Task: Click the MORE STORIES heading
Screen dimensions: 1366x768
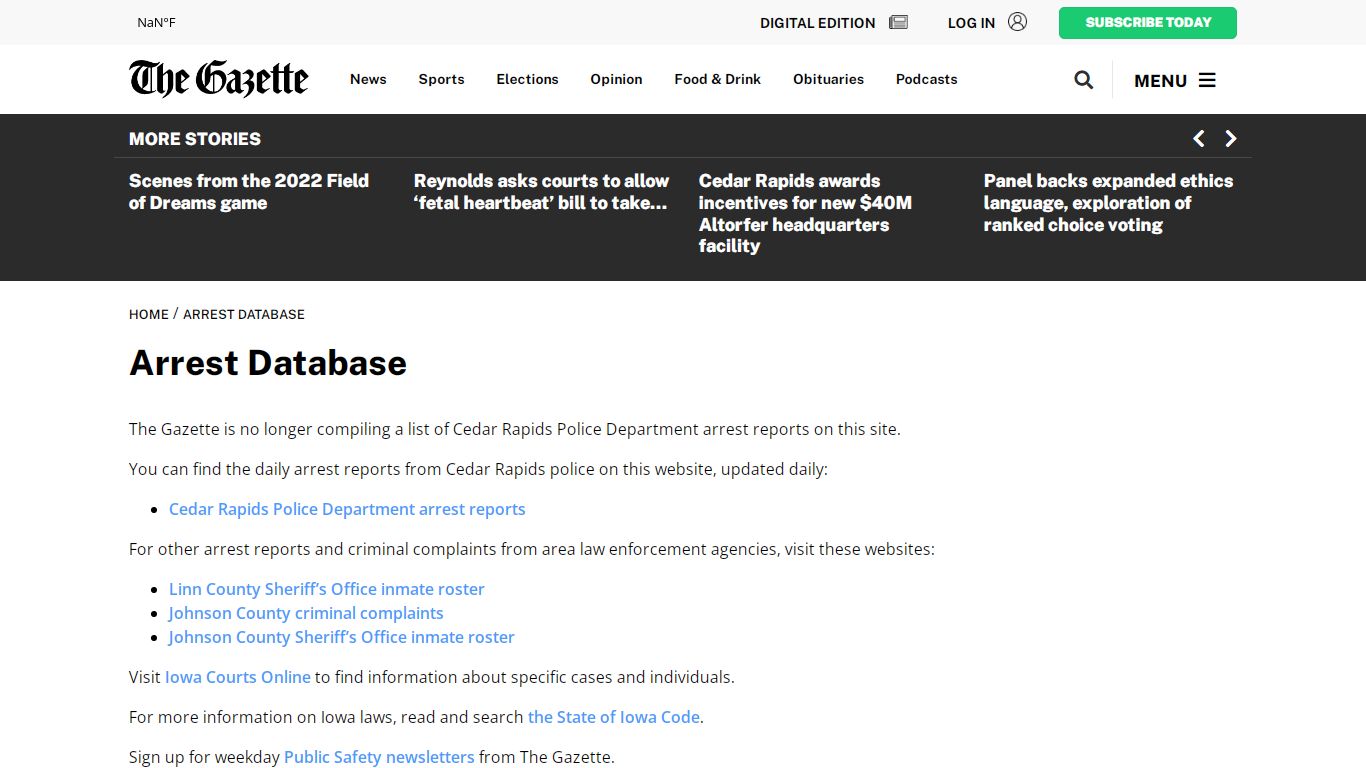Action: point(195,139)
